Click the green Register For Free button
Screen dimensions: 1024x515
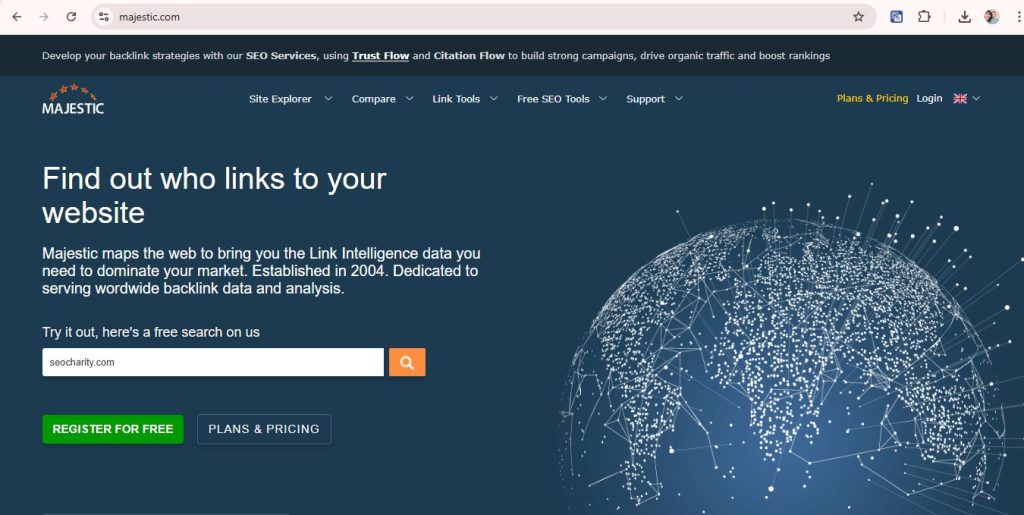click(x=113, y=429)
